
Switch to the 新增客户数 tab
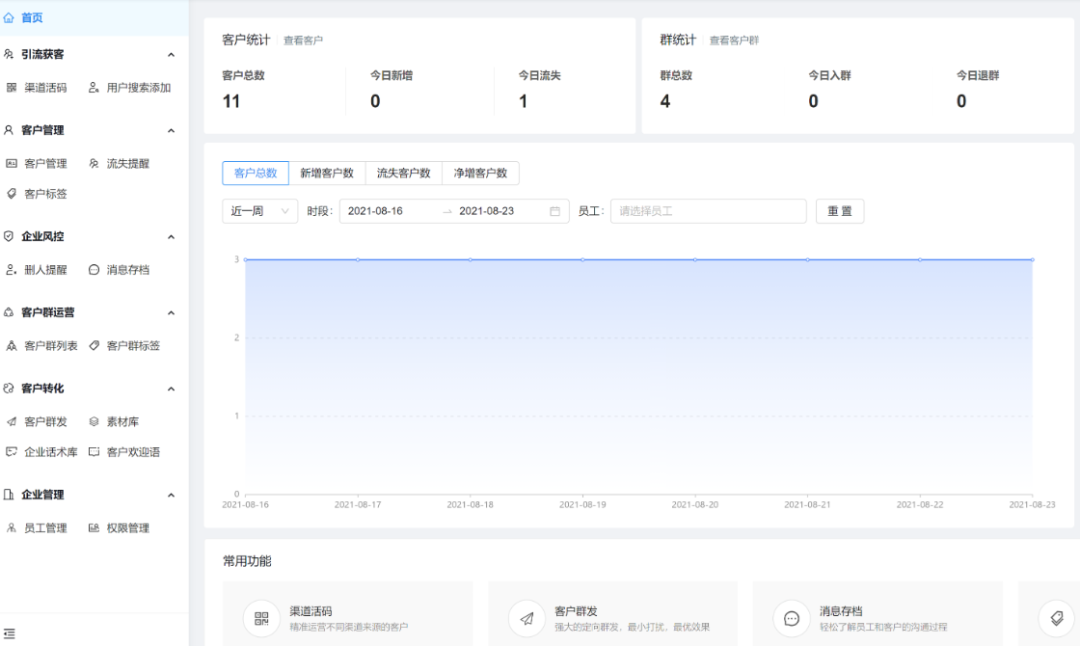point(327,173)
